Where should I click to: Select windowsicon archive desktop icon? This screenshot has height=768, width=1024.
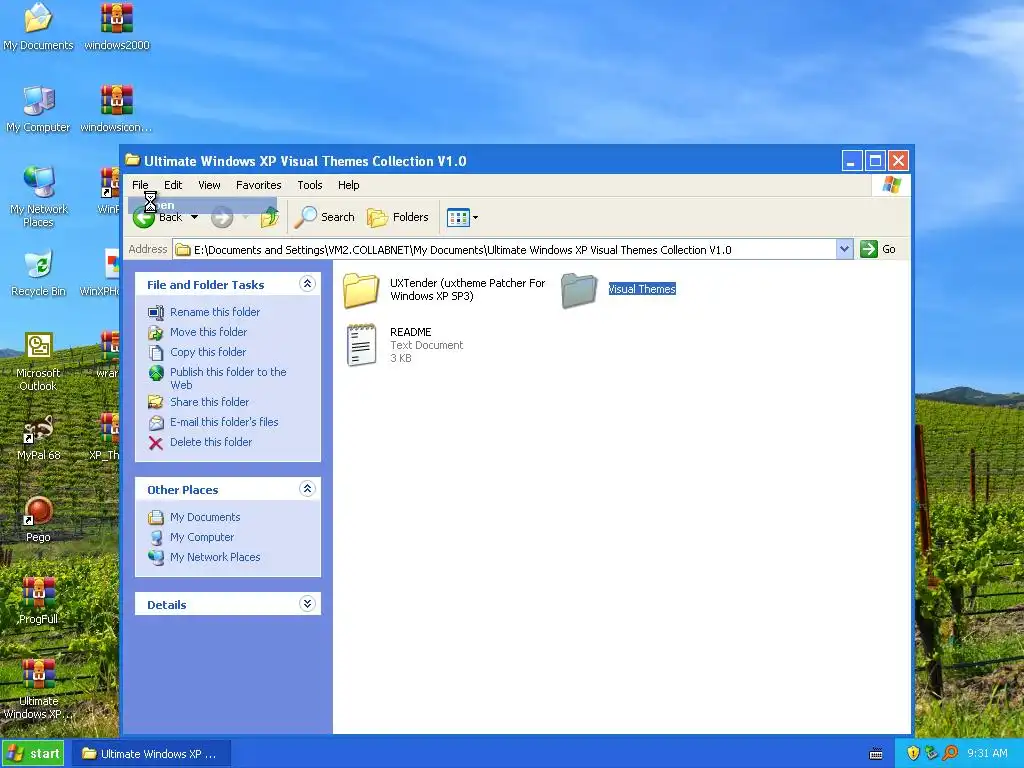[117, 101]
